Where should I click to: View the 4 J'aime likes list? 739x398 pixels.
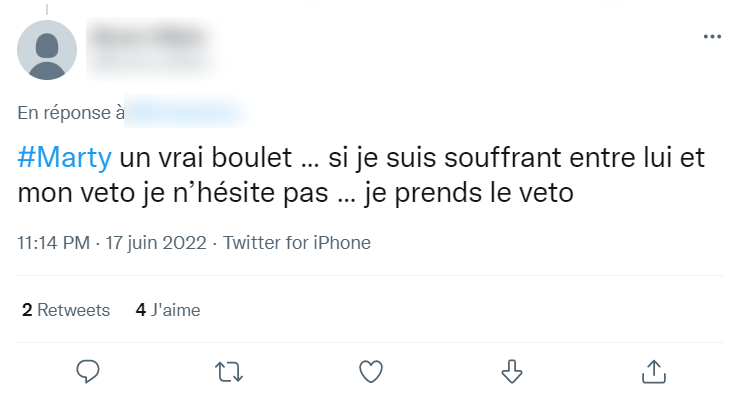168,310
